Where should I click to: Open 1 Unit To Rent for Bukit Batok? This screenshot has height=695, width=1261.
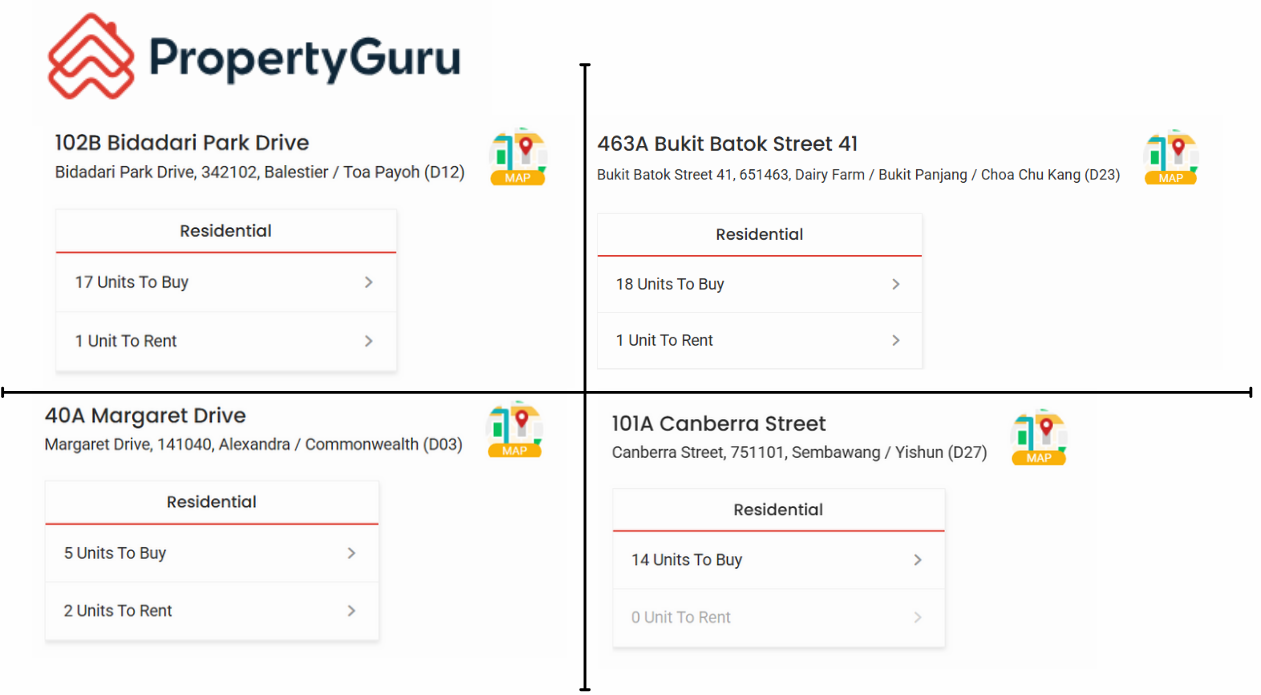tap(760, 341)
